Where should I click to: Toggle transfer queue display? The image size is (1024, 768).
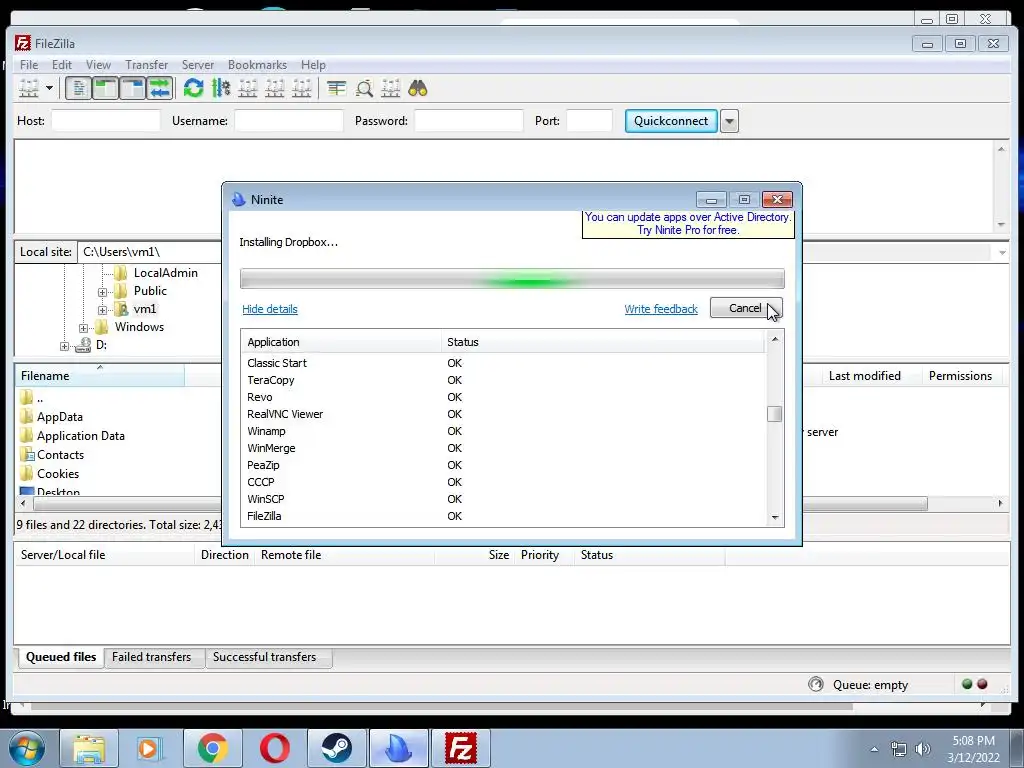point(159,88)
